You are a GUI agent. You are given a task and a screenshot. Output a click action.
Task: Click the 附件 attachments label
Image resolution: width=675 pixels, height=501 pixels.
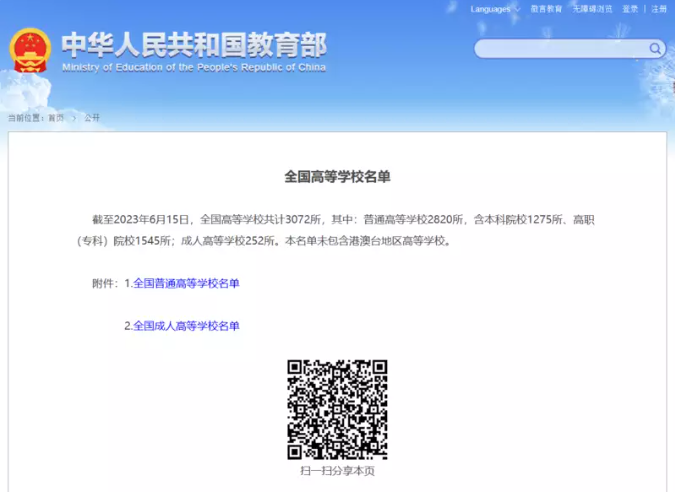[105, 283]
